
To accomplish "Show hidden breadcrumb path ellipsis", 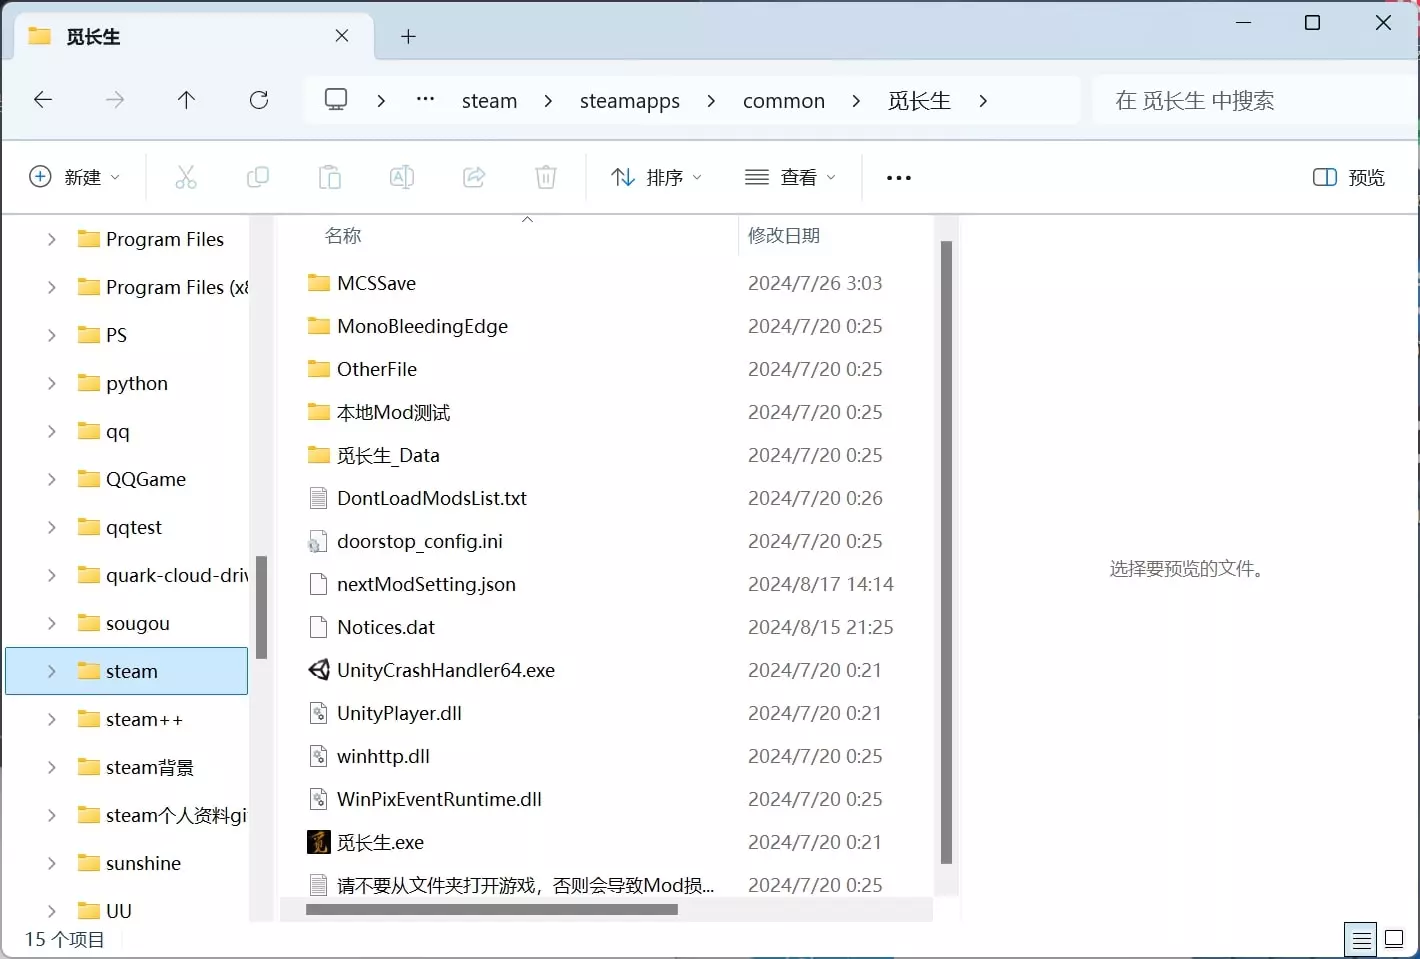I will (426, 100).
